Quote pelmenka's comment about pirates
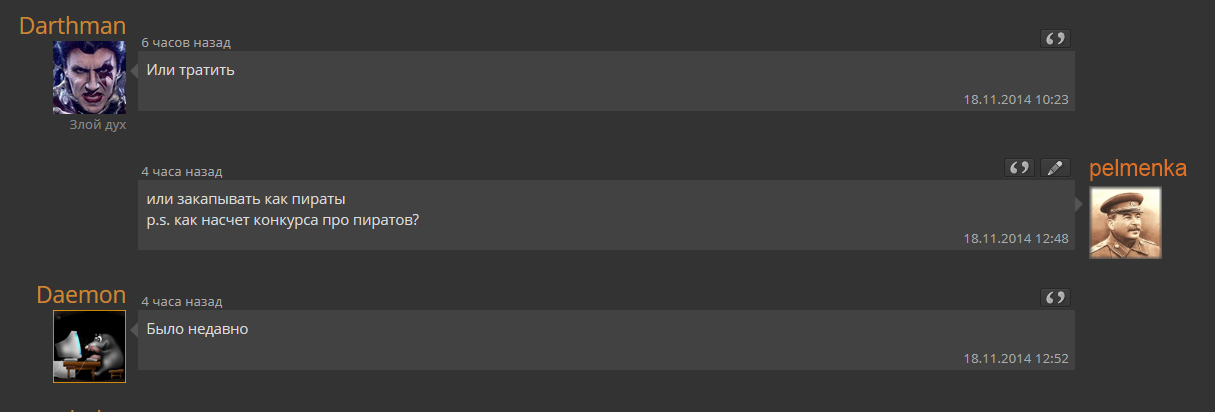1215x412 pixels. tap(1019, 168)
